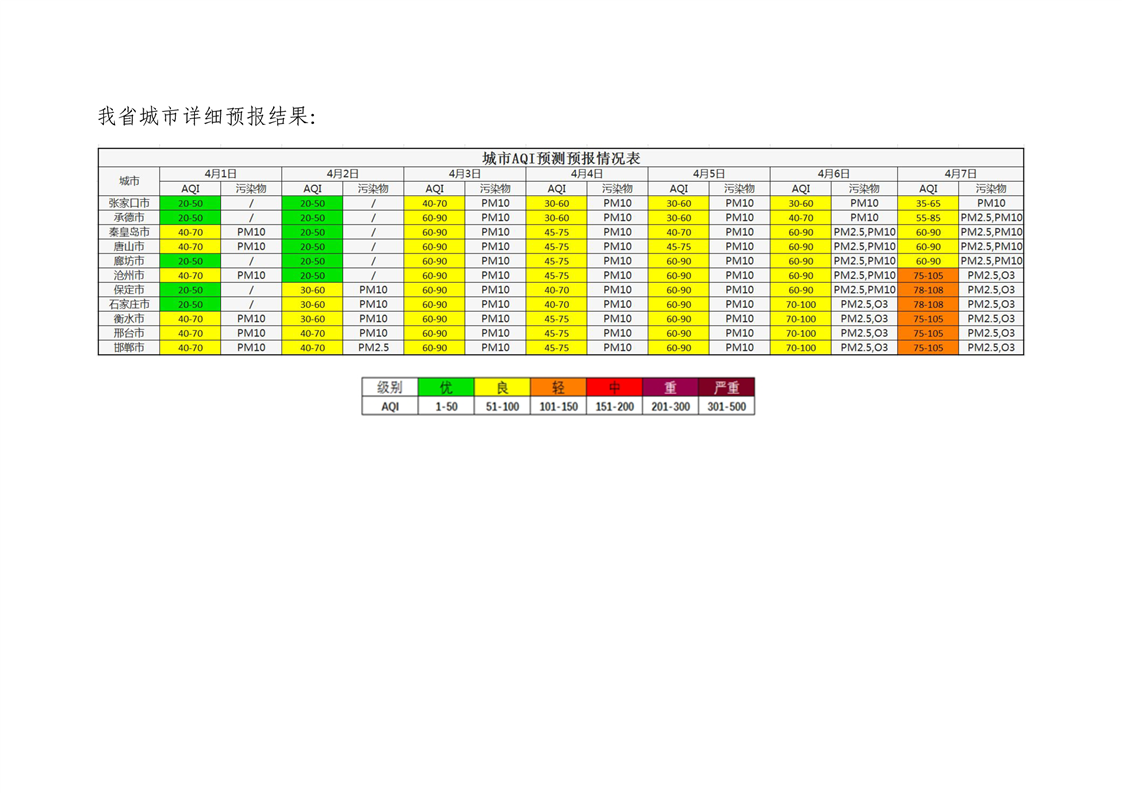The width and height of the screenshot is (1122, 793).
Task: Click 邯郸市's PM2.5 pollutant cell on 4月2日
Action: [373, 348]
